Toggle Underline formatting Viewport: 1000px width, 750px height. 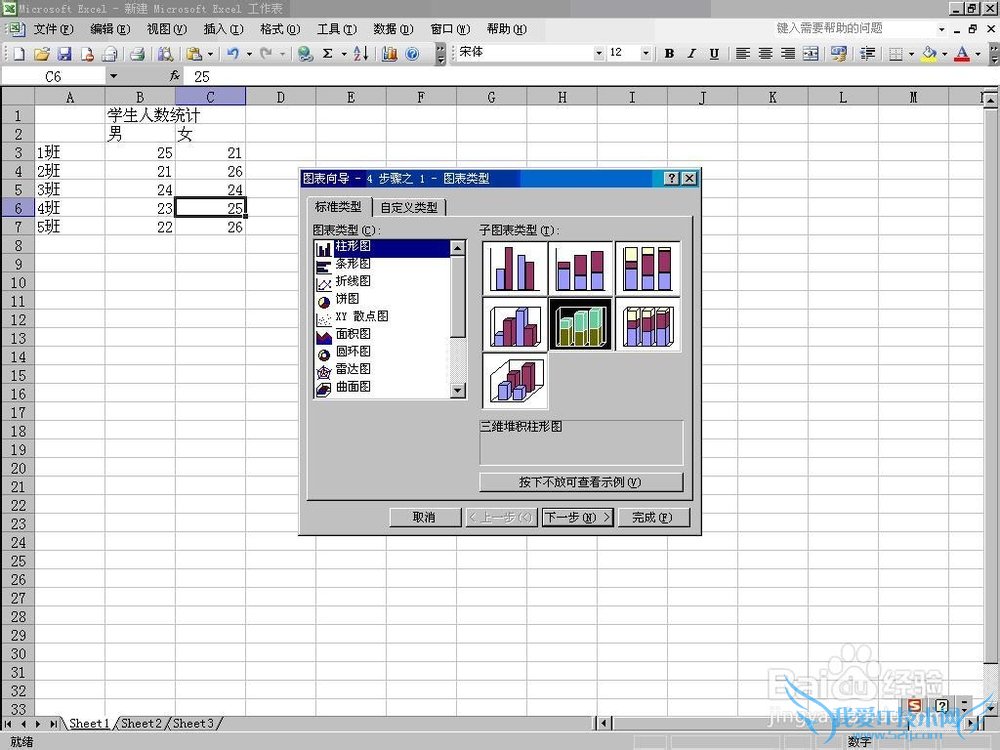[x=713, y=54]
